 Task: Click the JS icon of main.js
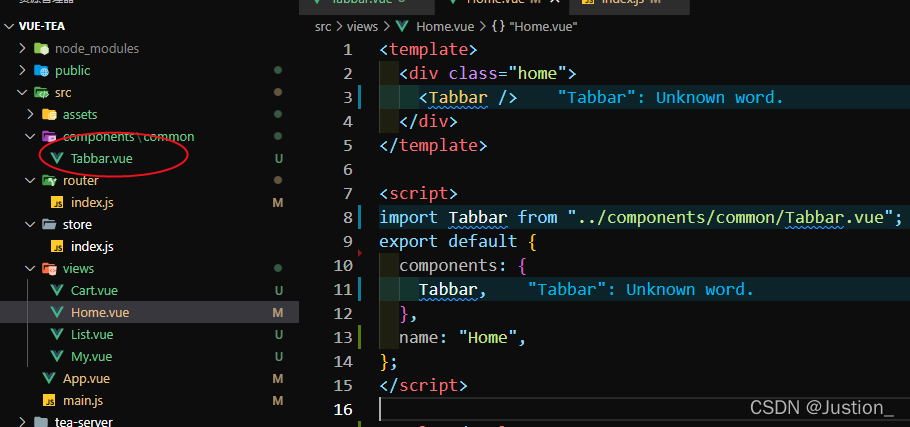click(x=49, y=400)
